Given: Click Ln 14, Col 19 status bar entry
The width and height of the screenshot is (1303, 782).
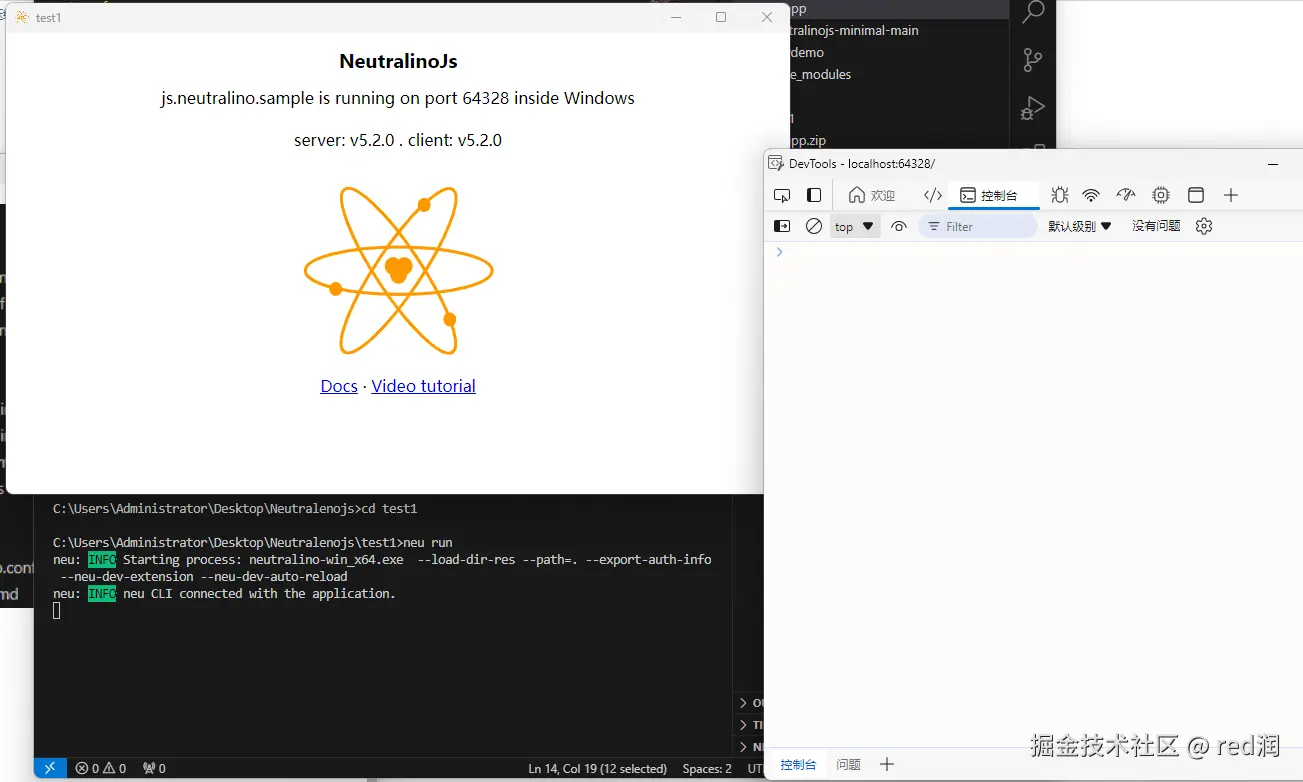Looking at the screenshot, I should (597, 768).
